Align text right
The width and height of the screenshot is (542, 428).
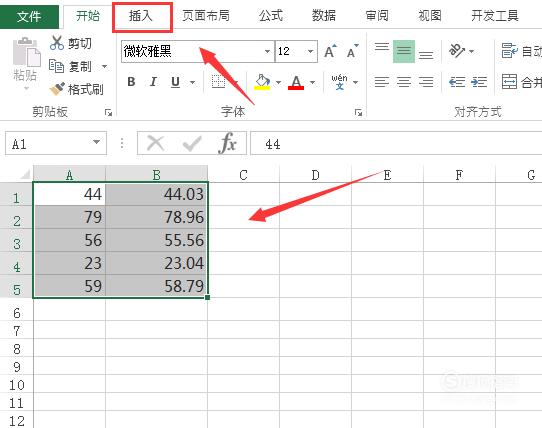pyautogui.click(x=426, y=82)
